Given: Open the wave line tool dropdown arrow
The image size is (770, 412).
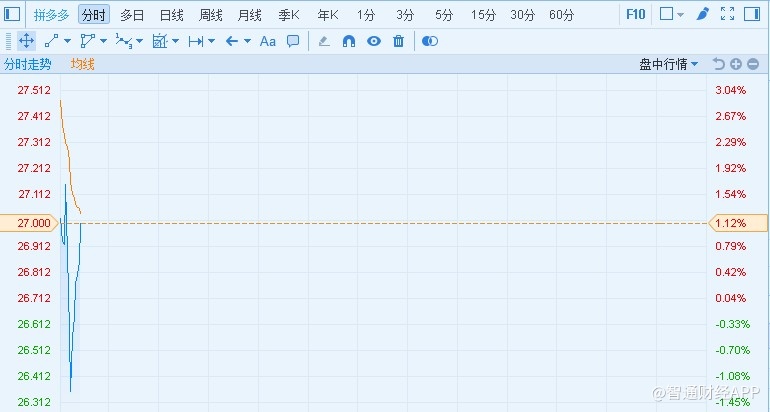Looking at the screenshot, I should [x=139, y=41].
